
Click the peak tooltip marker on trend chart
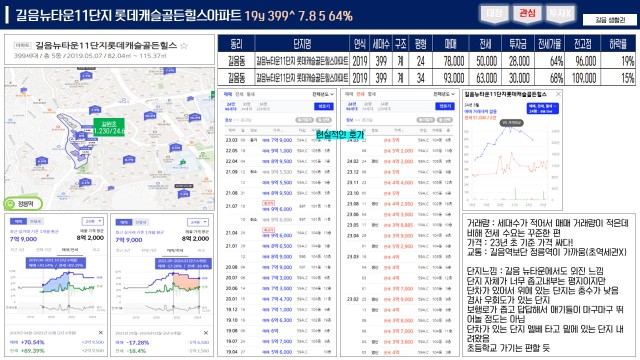point(511,122)
